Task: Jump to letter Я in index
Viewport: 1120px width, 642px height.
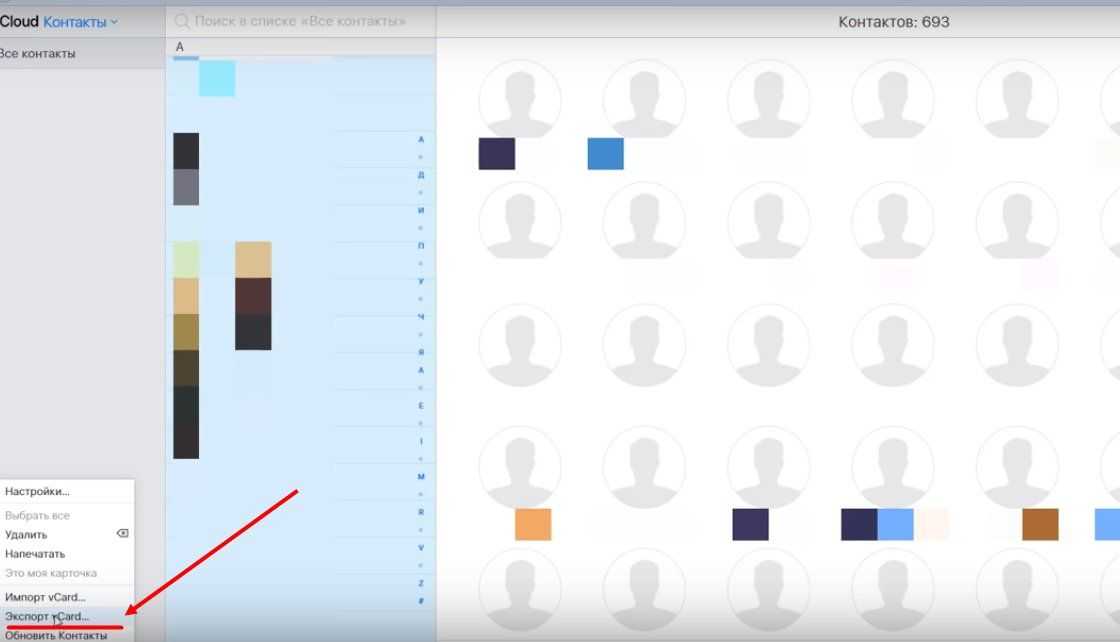Action: point(421,352)
